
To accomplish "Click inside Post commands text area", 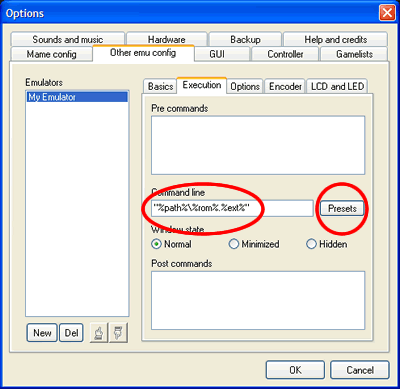I will pos(258,300).
